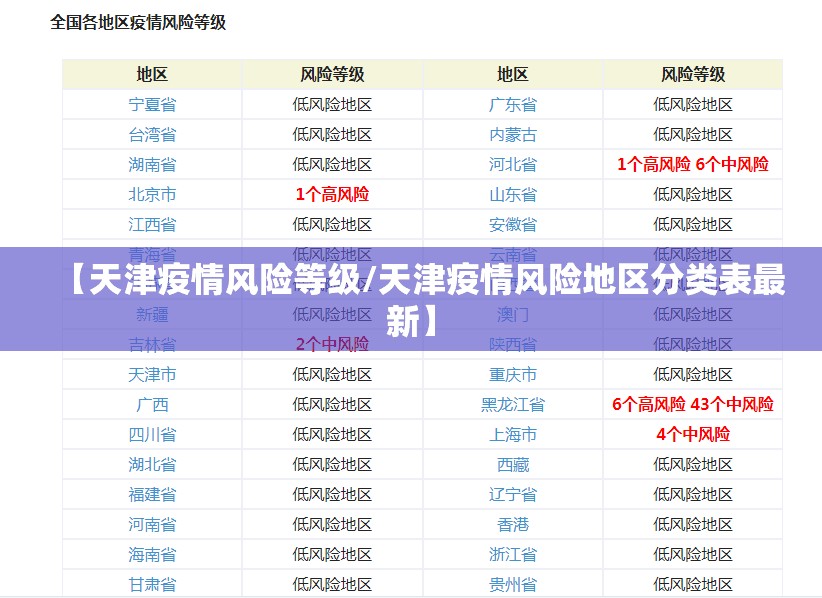Viewport: 822px width, 598px height.
Task: Open the 山东省 link
Action: (x=513, y=194)
